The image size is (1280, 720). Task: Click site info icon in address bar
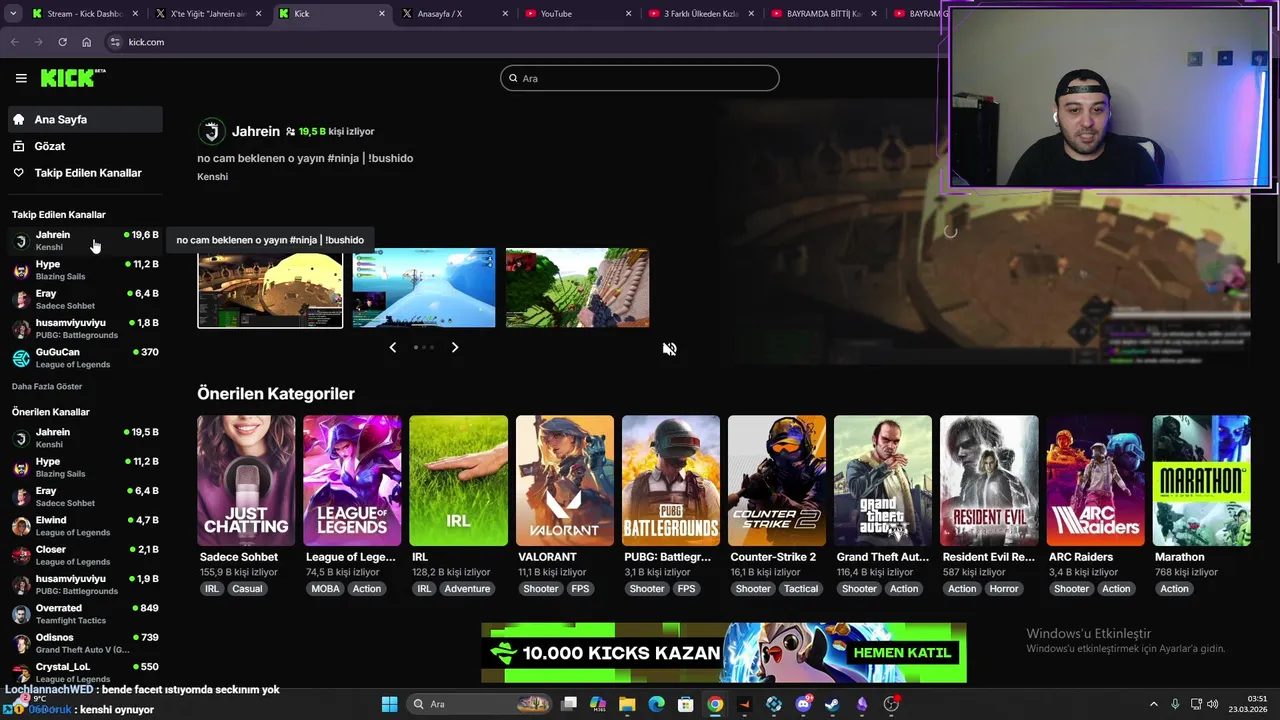tap(115, 42)
